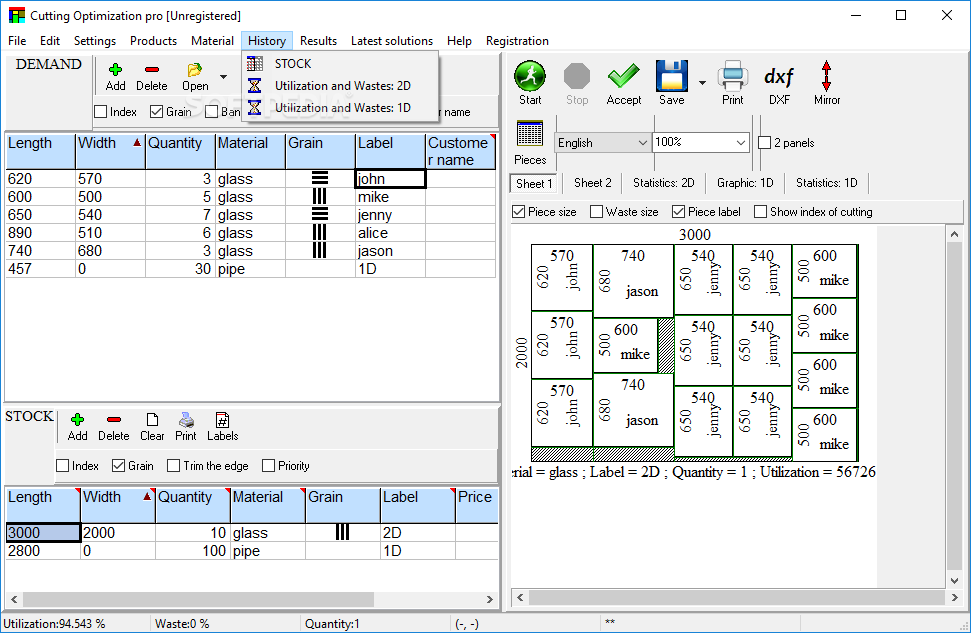Toggle the STOCK Grain checkbox
This screenshot has width=971, height=633.
point(119,466)
